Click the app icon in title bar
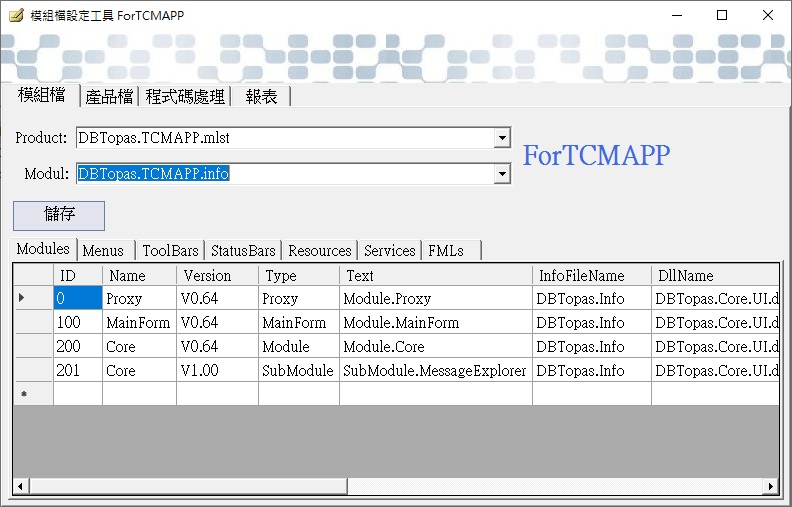This screenshot has width=792, height=507. tap(16, 15)
